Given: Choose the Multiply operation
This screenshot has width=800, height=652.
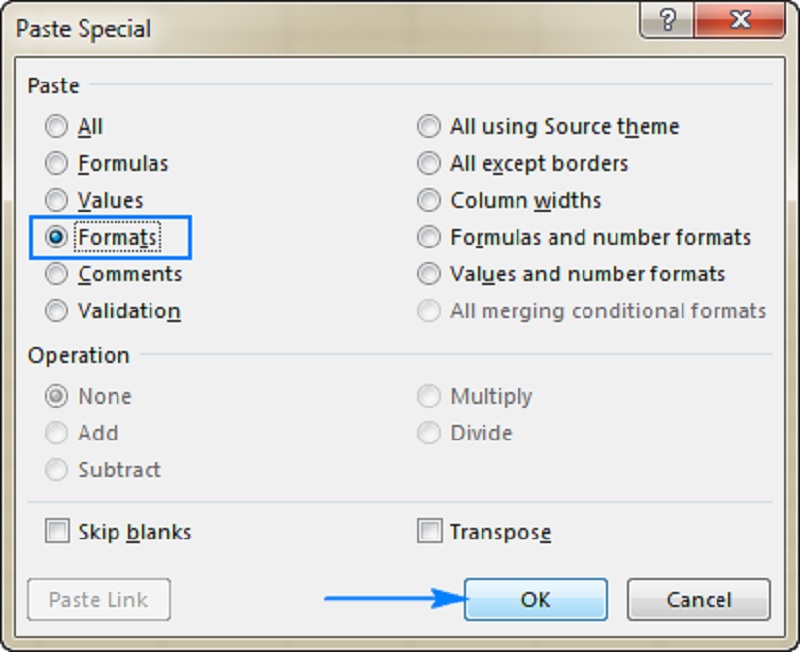Looking at the screenshot, I should click(x=429, y=396).
